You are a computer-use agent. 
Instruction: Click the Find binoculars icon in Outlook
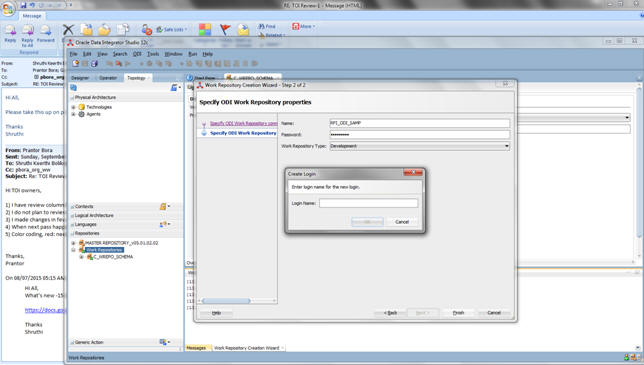(x=261, y=26)
